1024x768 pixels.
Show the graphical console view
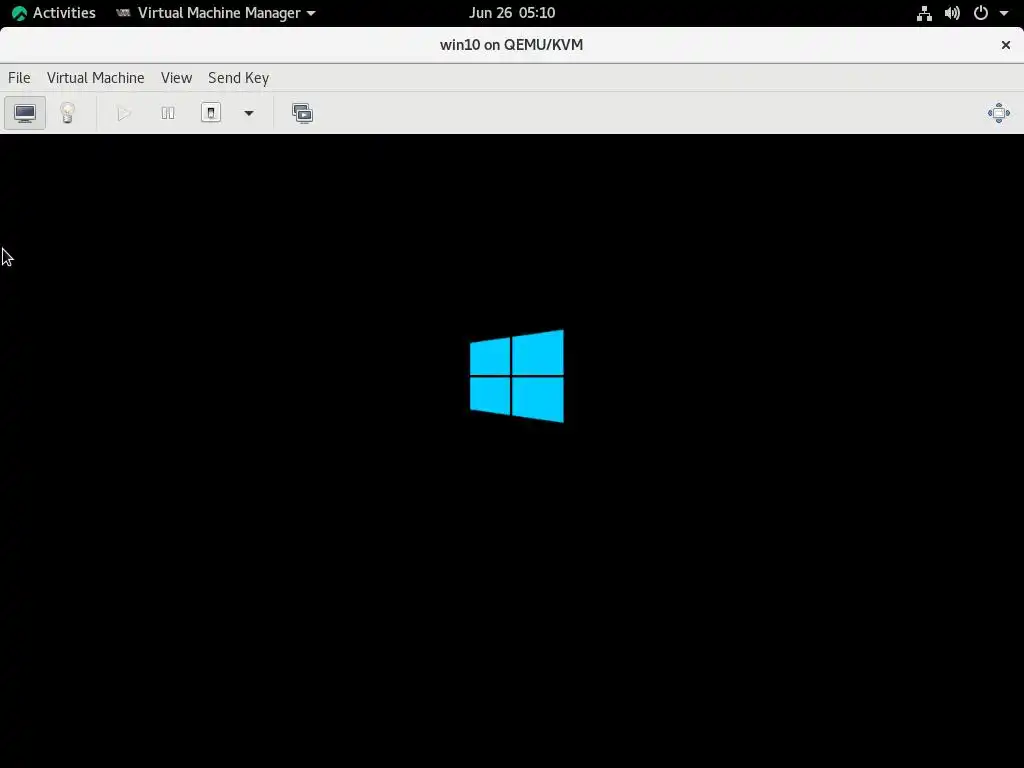click(25, 113)
